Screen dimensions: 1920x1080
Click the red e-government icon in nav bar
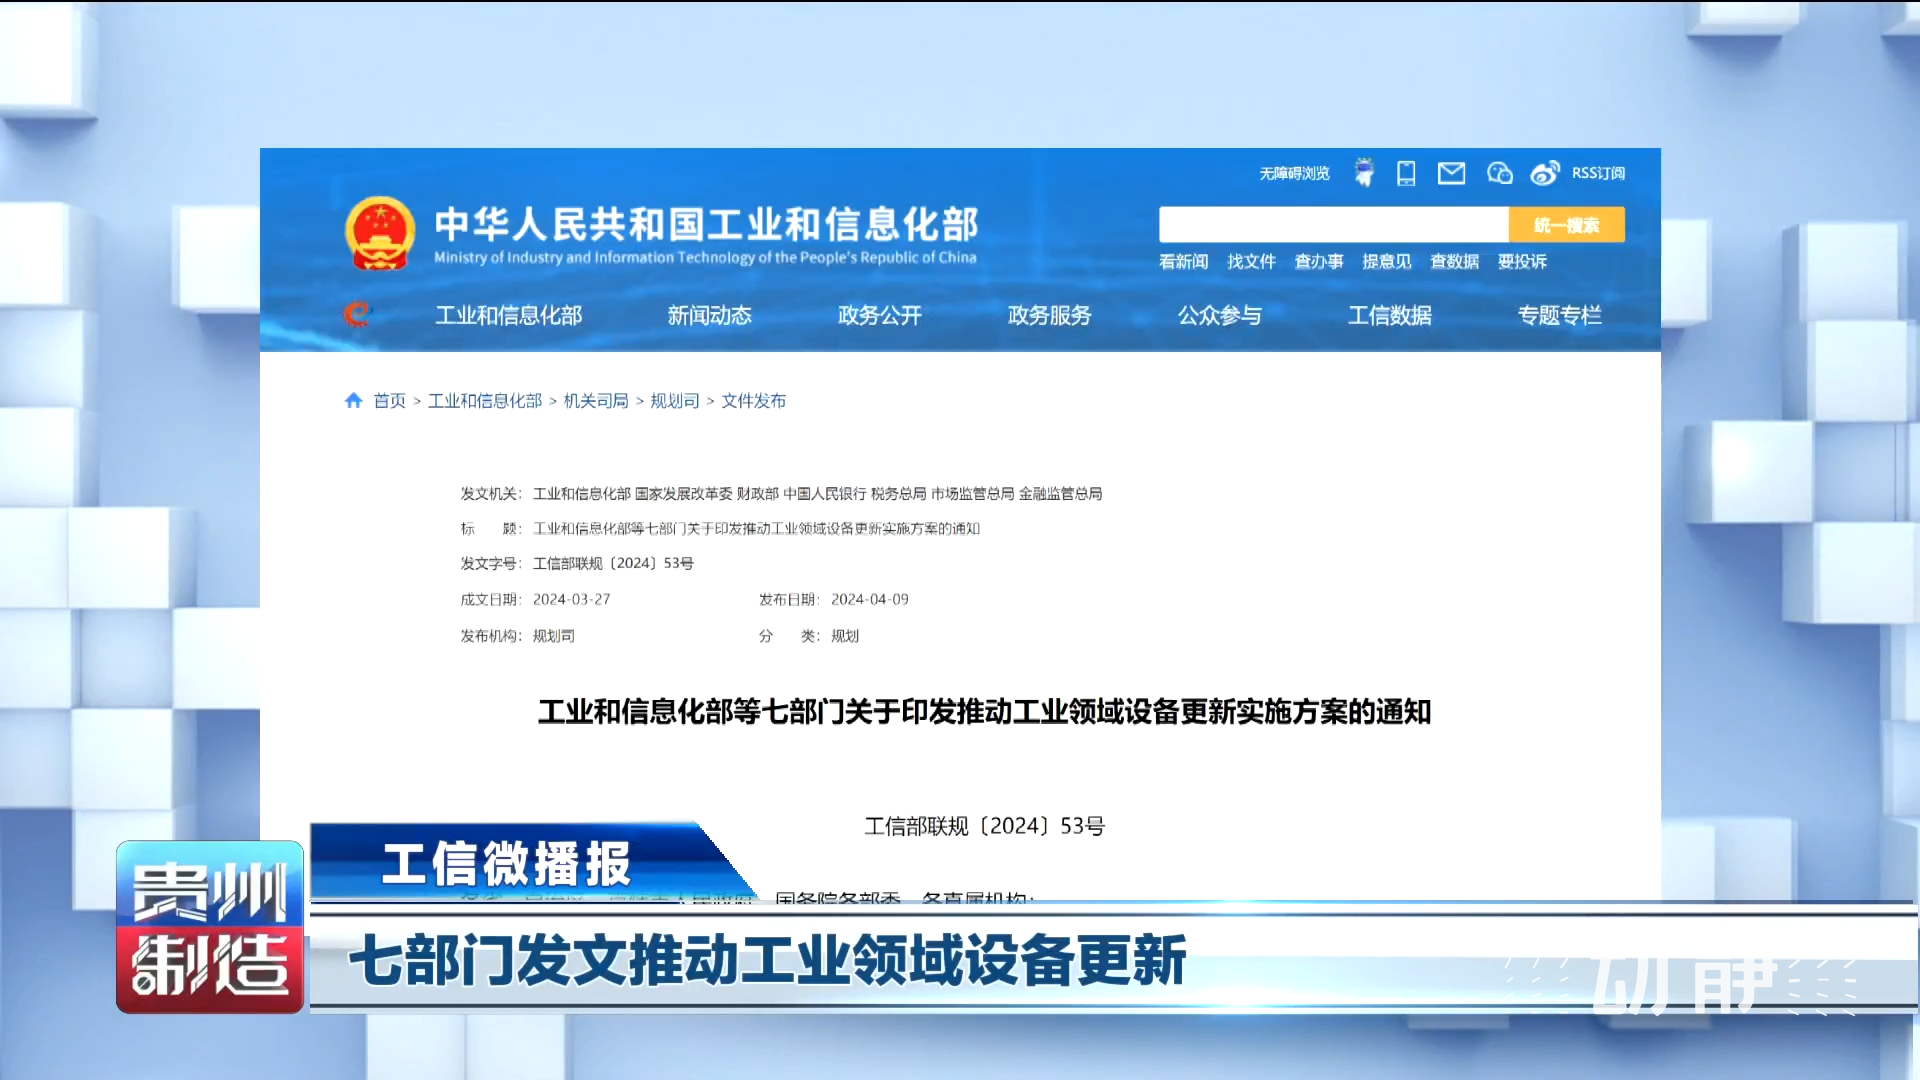click(357, 314)
